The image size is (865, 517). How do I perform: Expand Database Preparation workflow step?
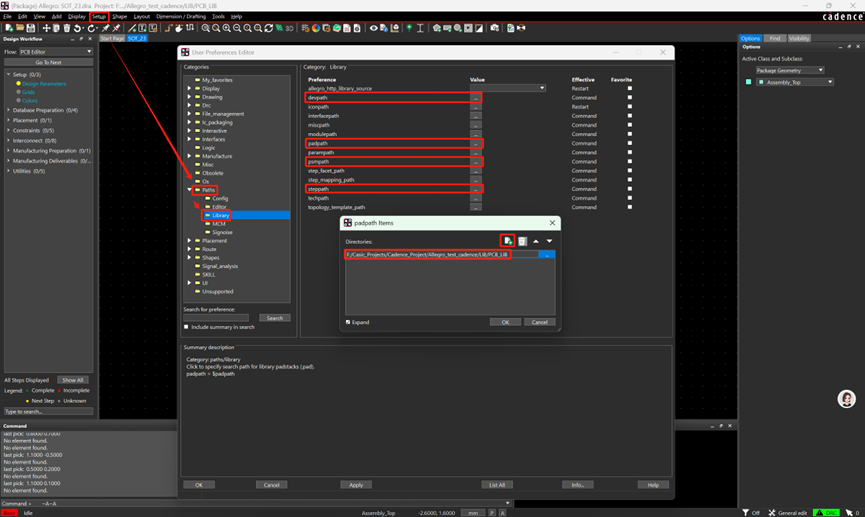point(8,110)
